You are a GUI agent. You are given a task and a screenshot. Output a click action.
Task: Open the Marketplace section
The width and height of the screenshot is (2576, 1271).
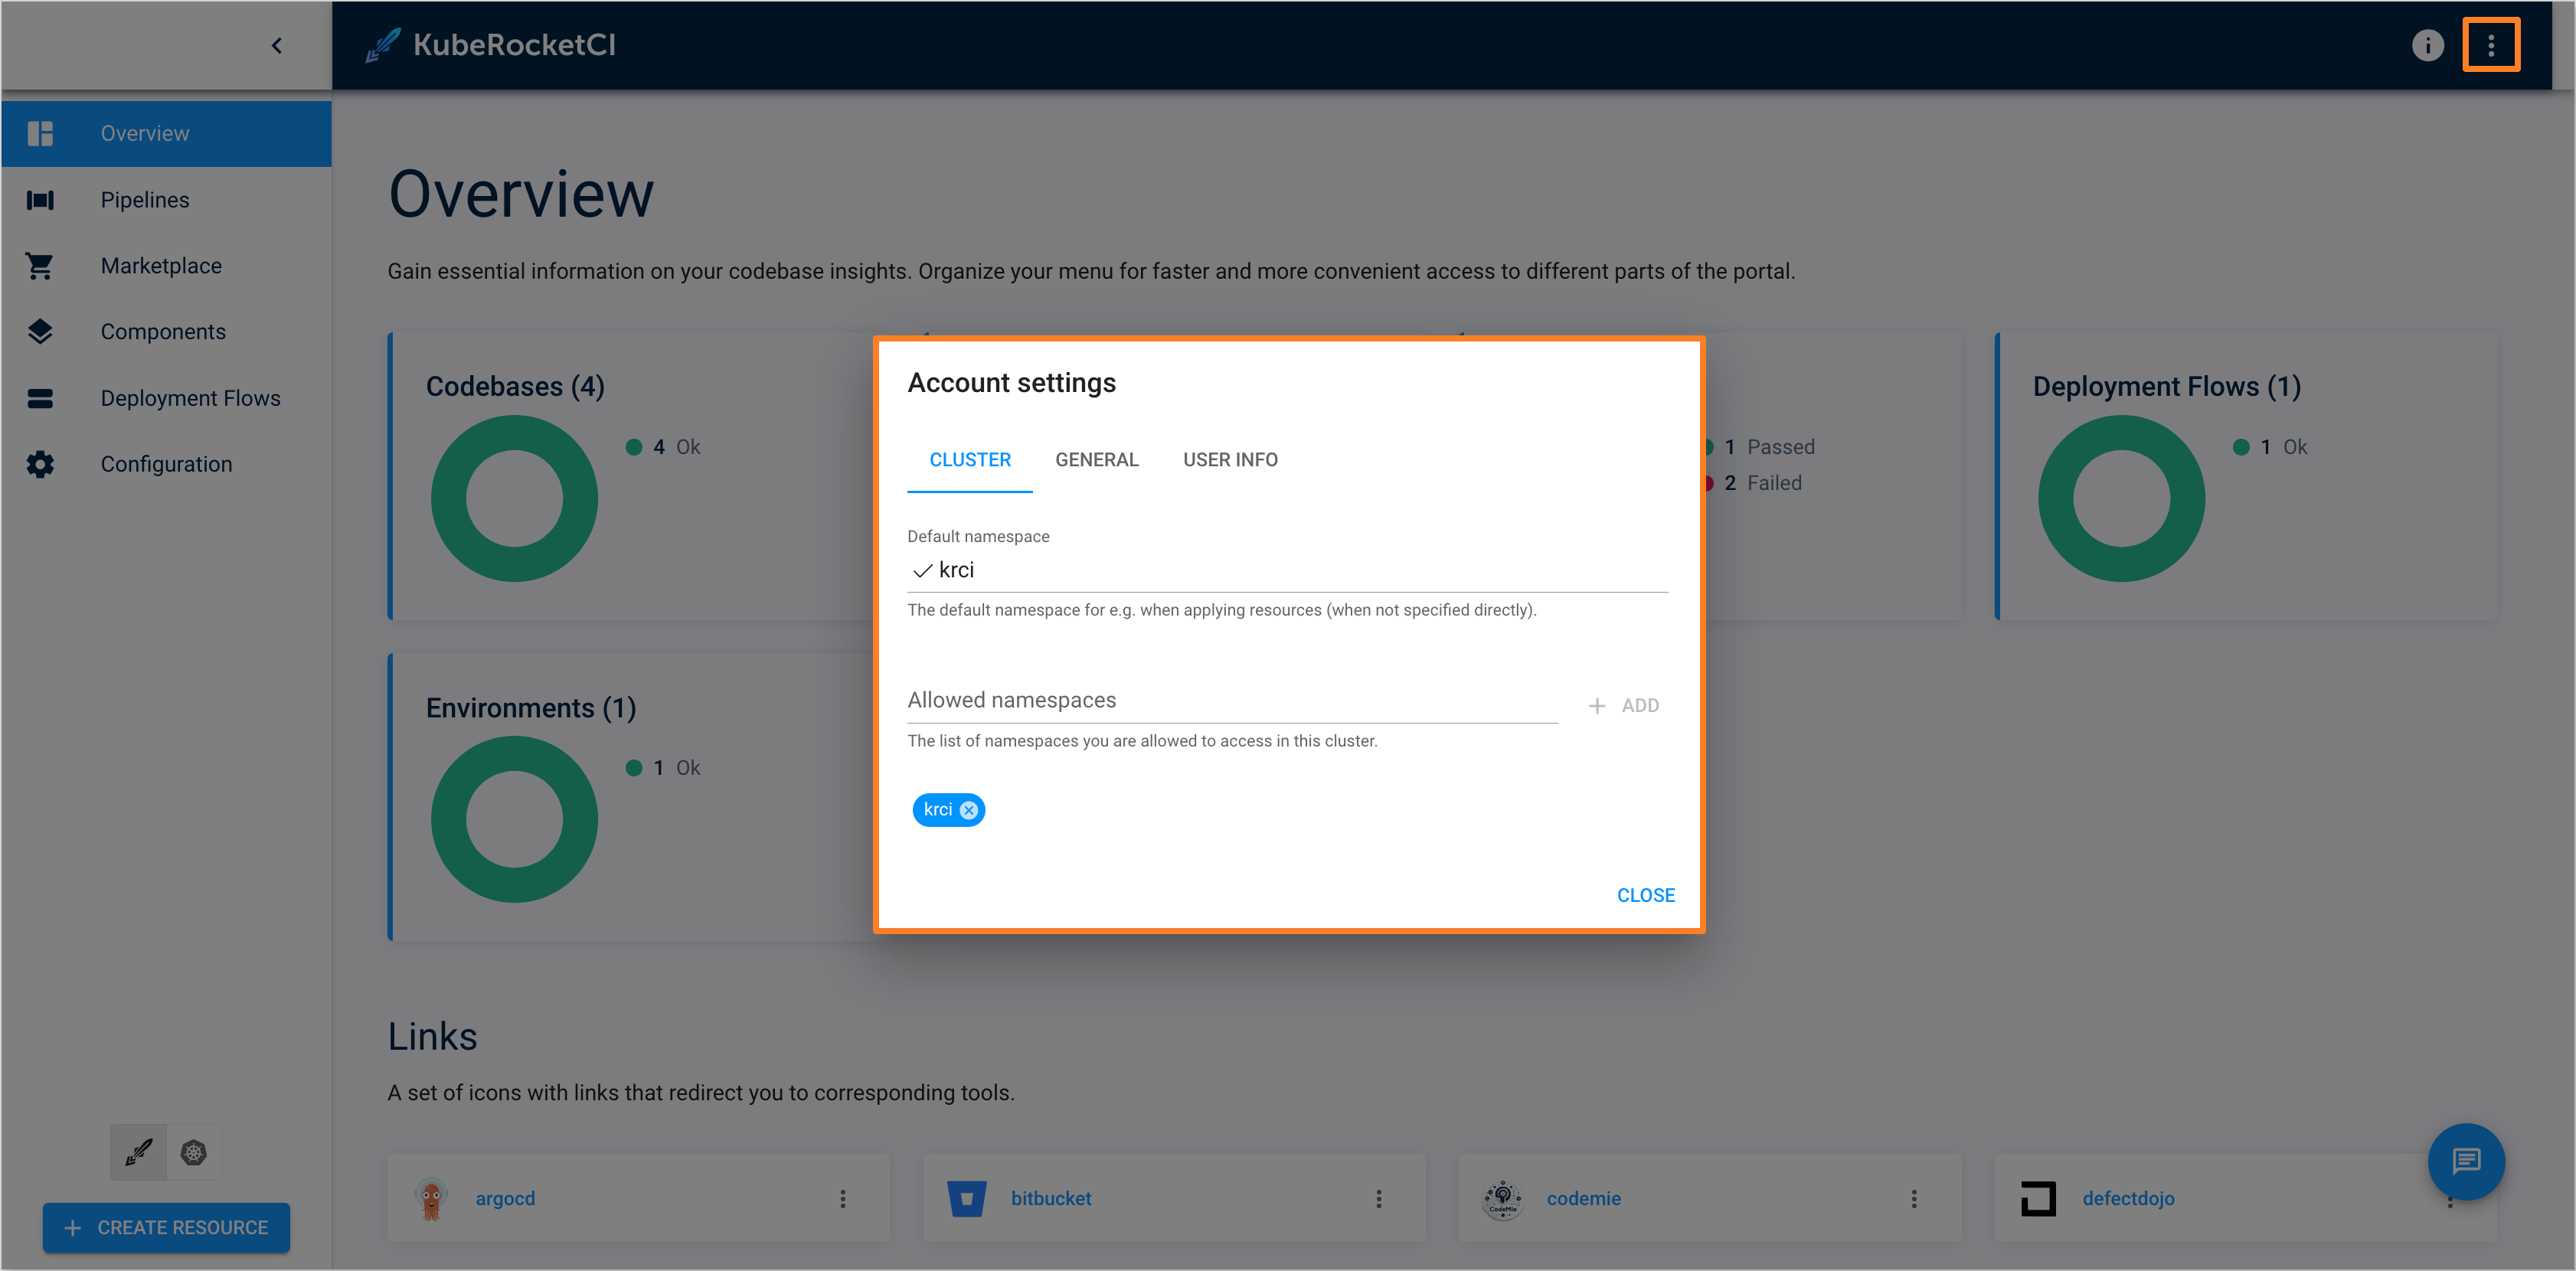[x=158, y=264]
